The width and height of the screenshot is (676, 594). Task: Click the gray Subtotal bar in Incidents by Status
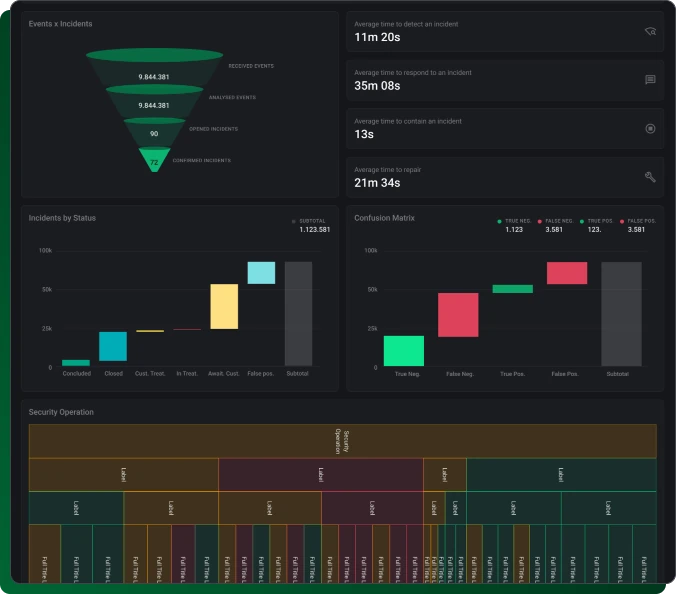pyautogui.click(x=298, y=314)
